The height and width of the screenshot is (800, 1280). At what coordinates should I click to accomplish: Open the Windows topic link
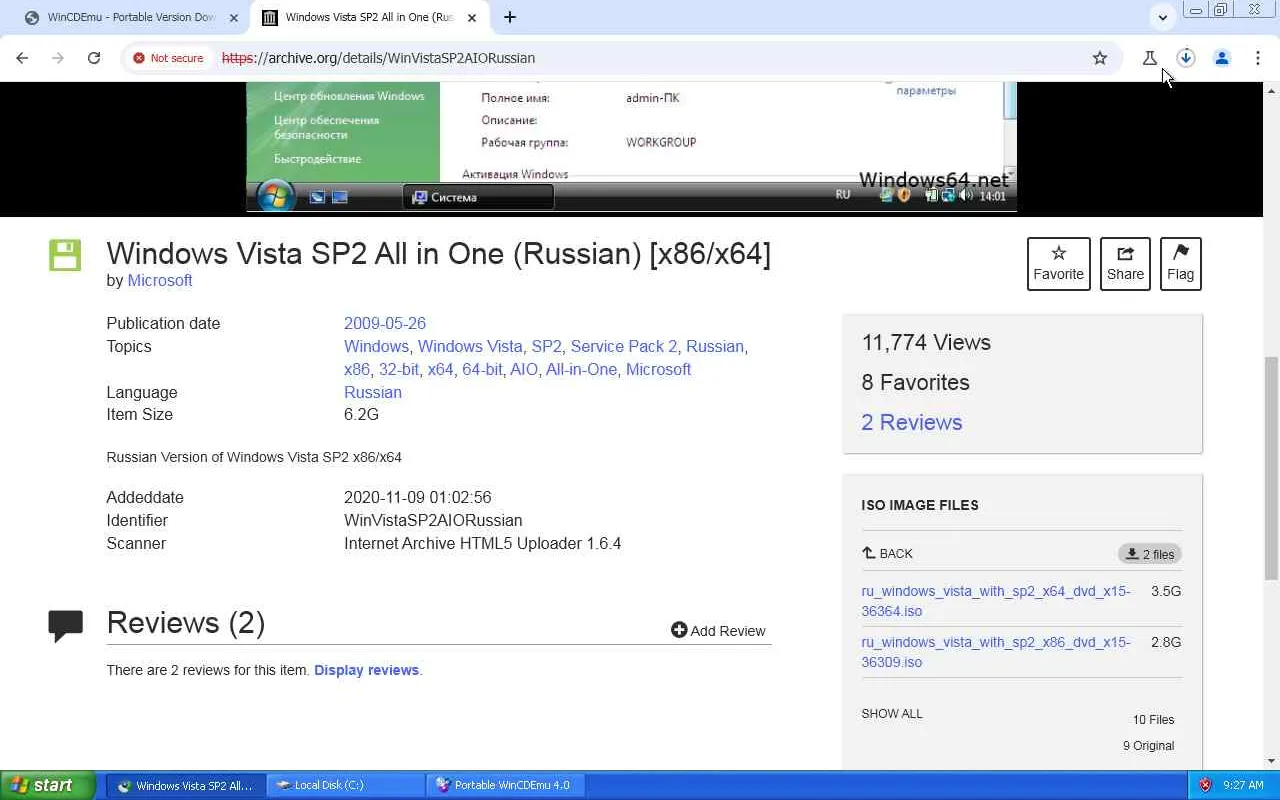(x=376, y=346)
